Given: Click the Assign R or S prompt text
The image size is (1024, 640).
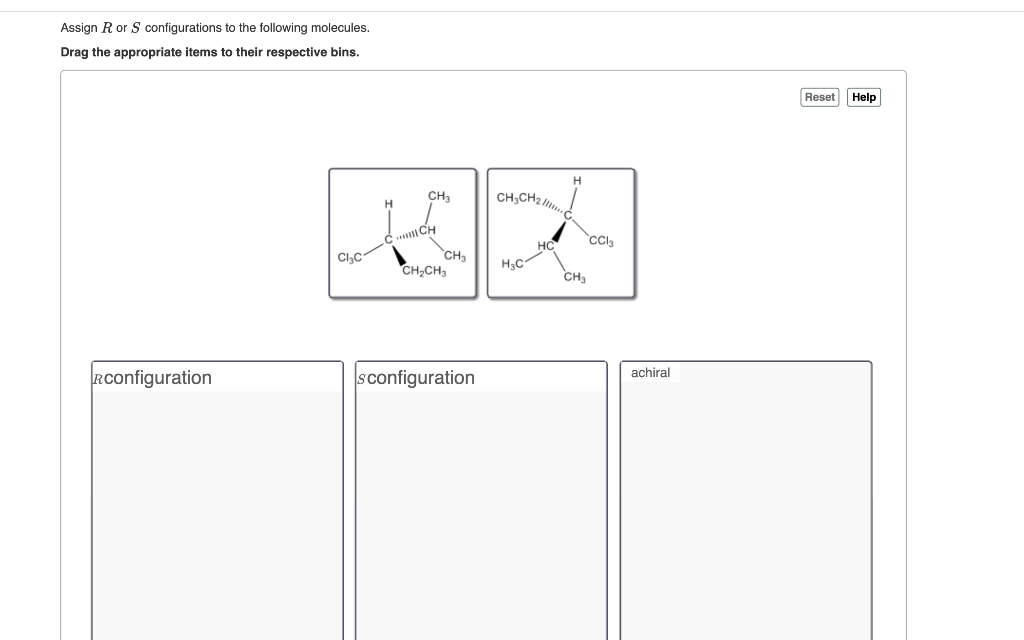Looking at the screenshot, I should [215, 27].
